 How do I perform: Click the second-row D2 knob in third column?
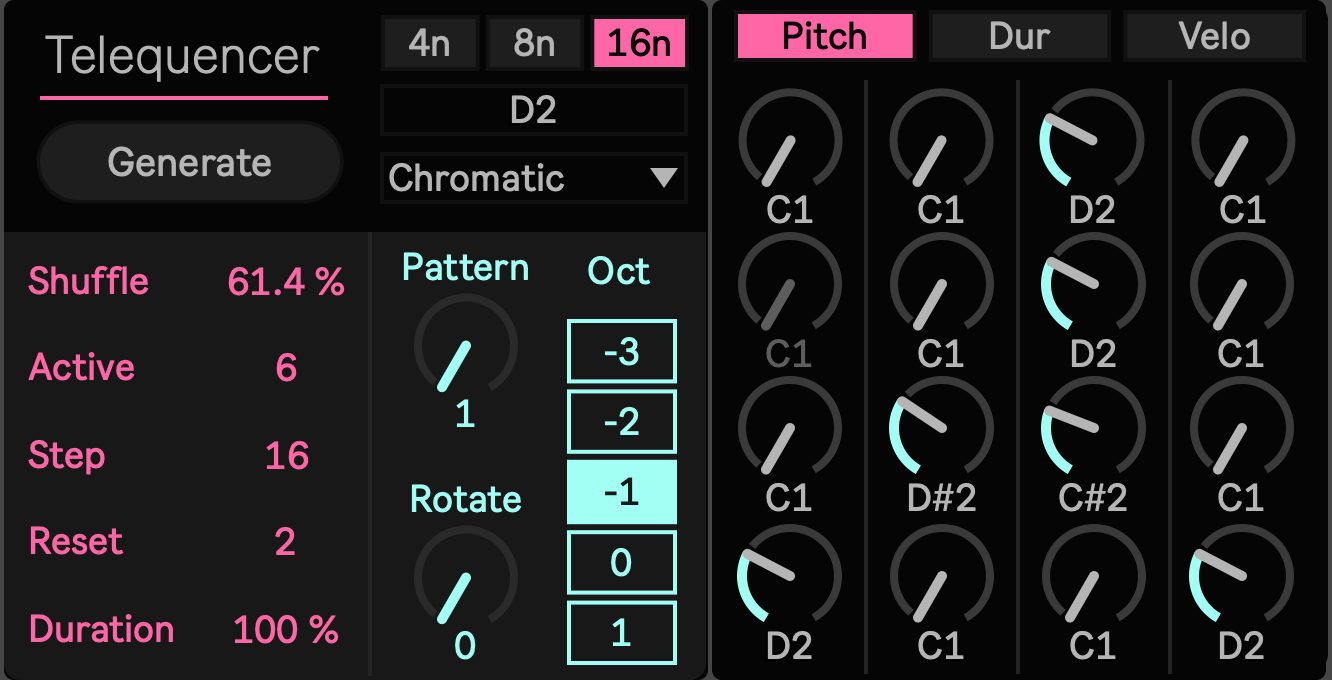click(1093, 284)
